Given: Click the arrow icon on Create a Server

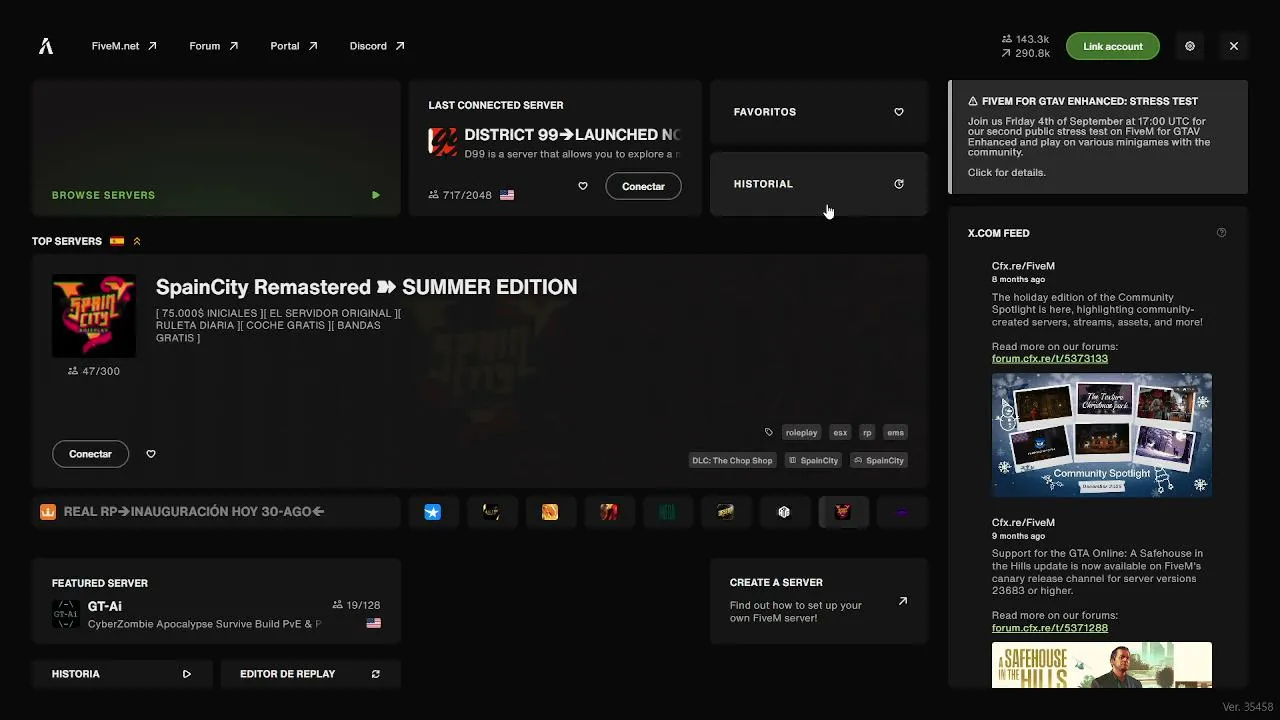Looking at the screenshot, I should 903,601.
